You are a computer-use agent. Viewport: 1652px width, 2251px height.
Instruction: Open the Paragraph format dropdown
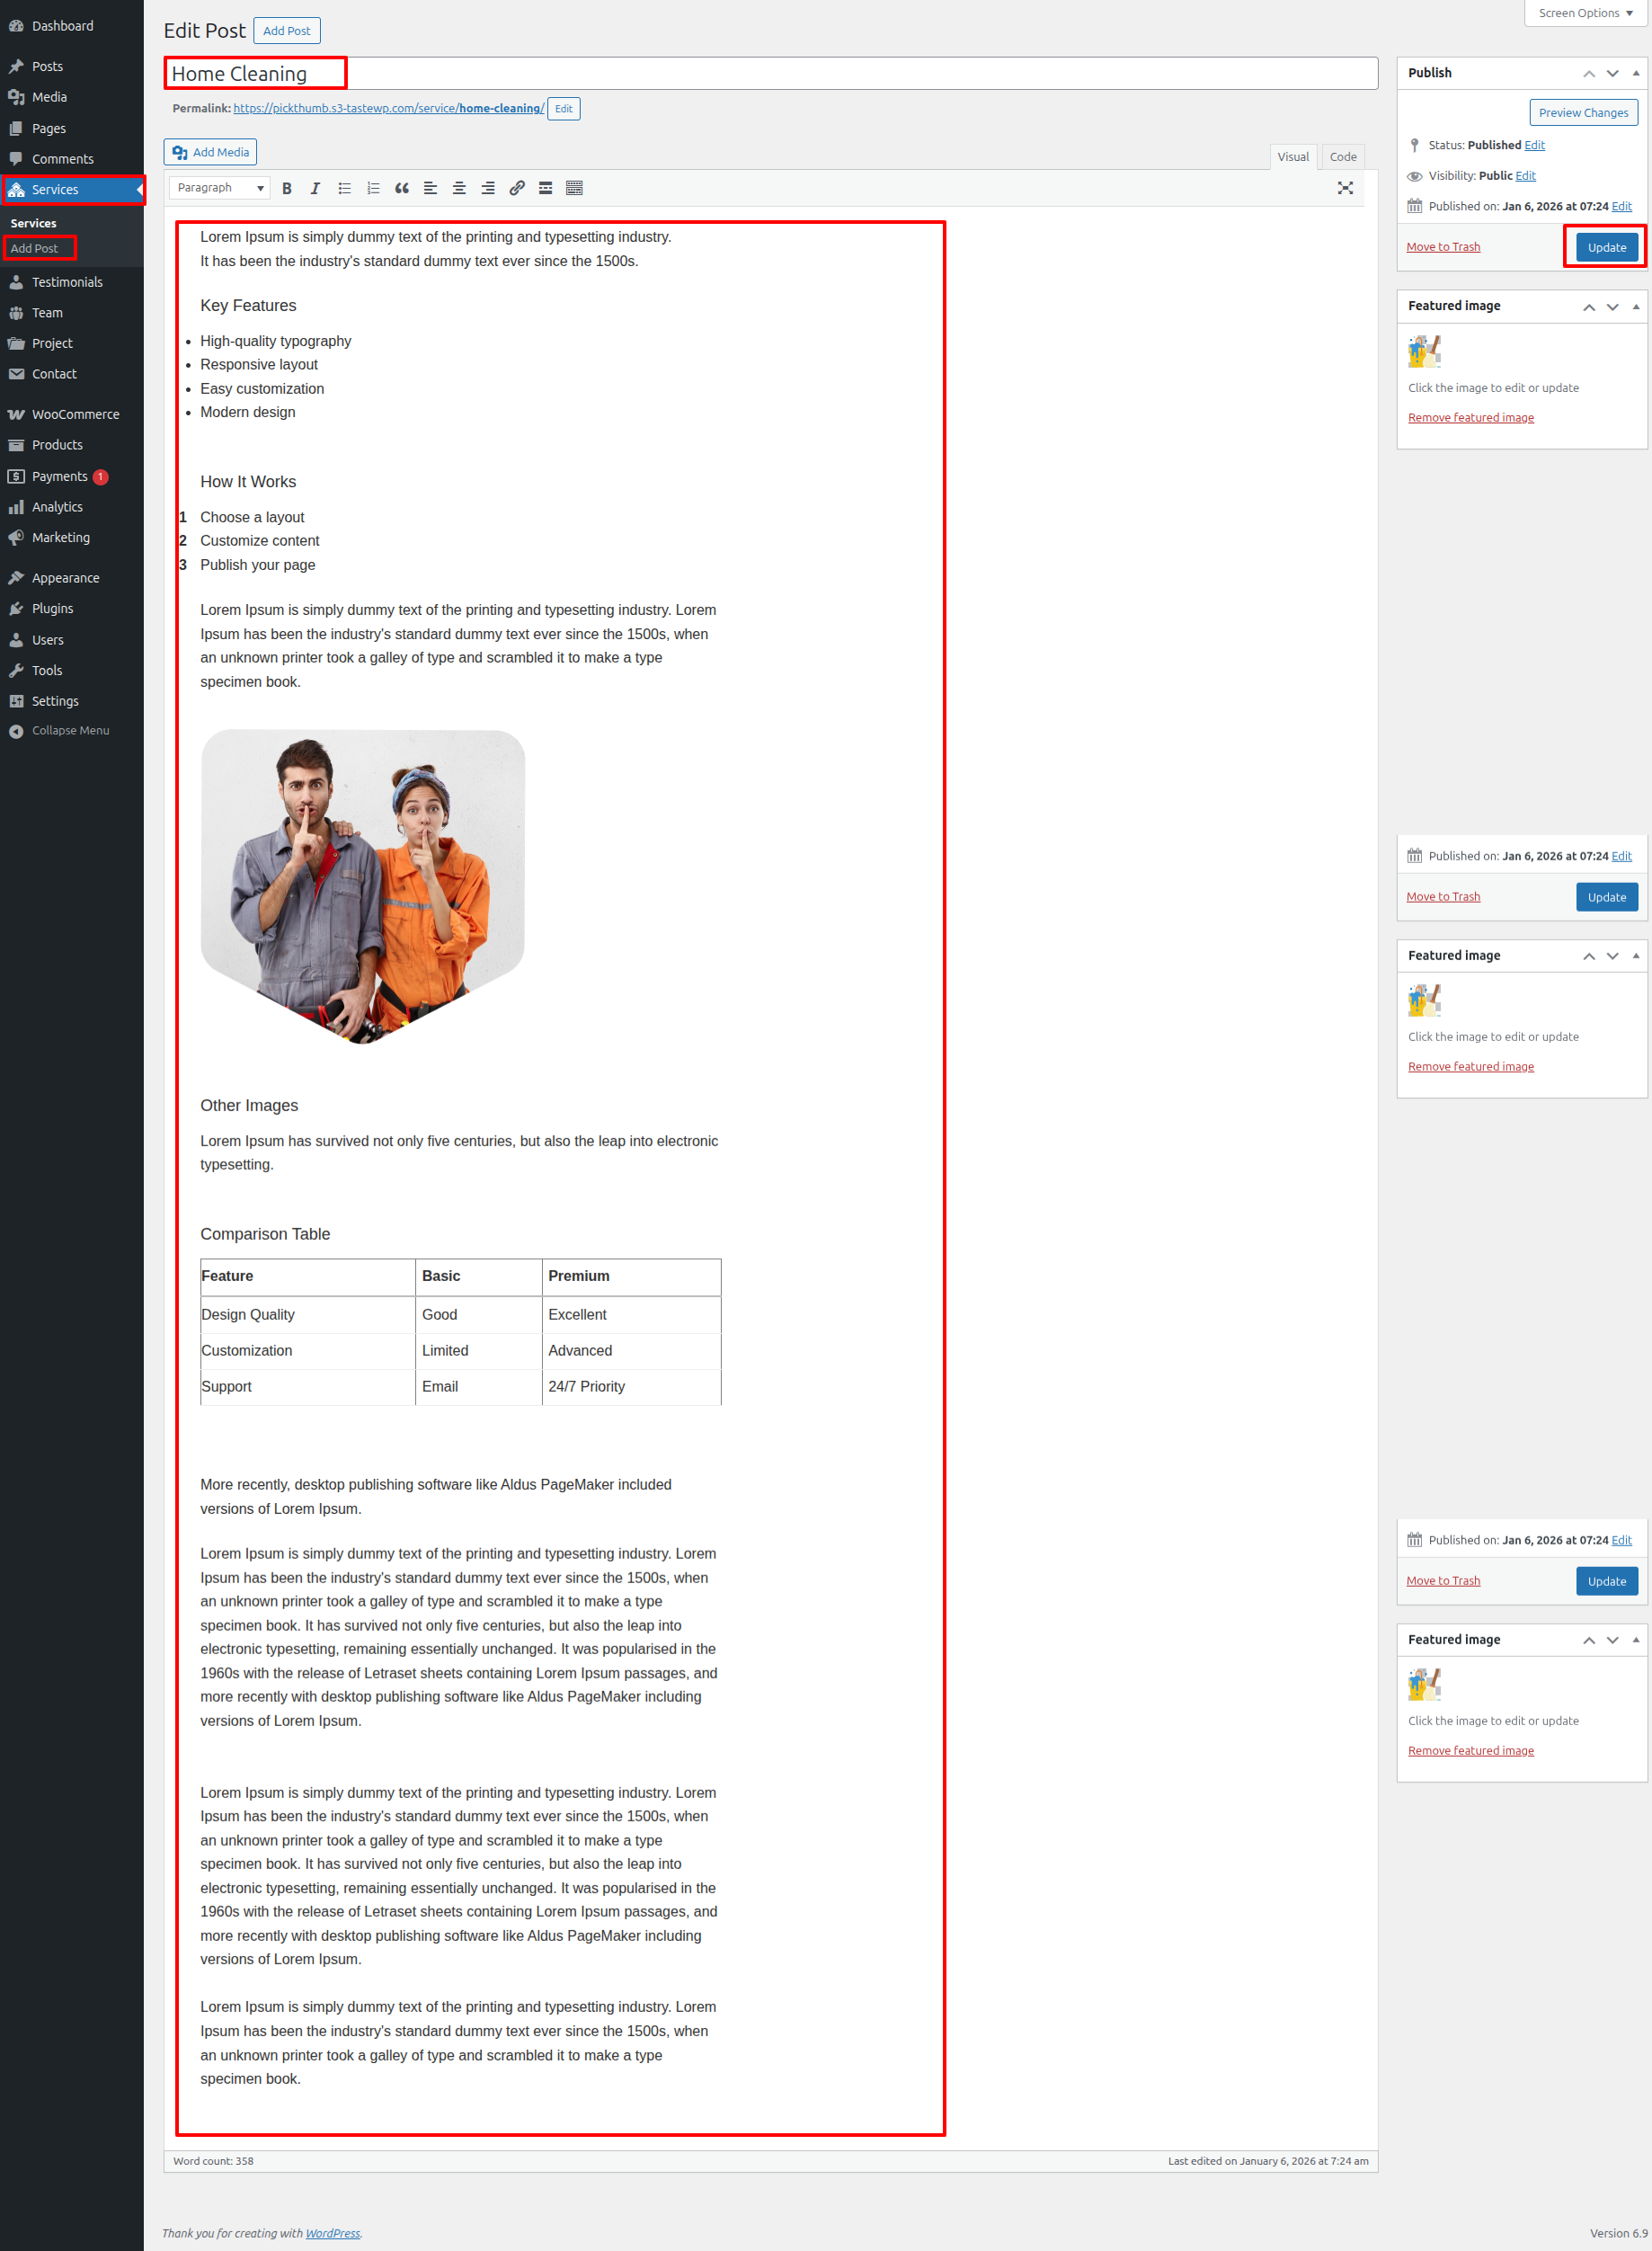tap(220, 188)
